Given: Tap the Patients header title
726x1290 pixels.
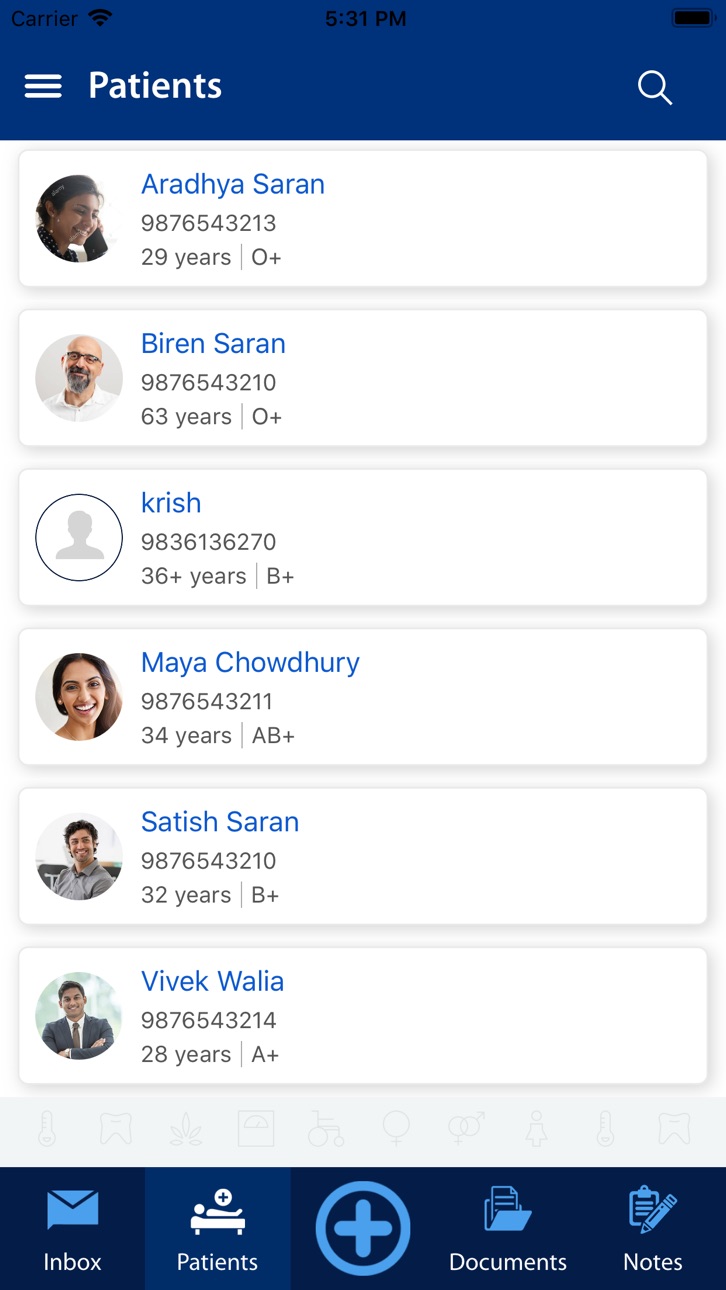Looking at the screenshot, I should (x=155, y=86).
